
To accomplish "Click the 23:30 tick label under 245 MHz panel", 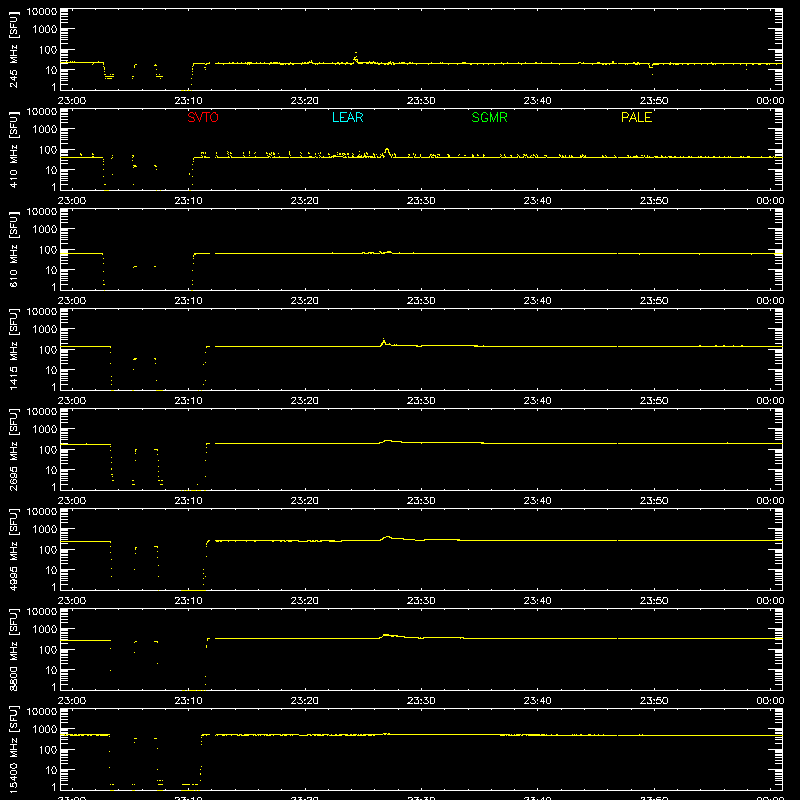I will 421,101.
